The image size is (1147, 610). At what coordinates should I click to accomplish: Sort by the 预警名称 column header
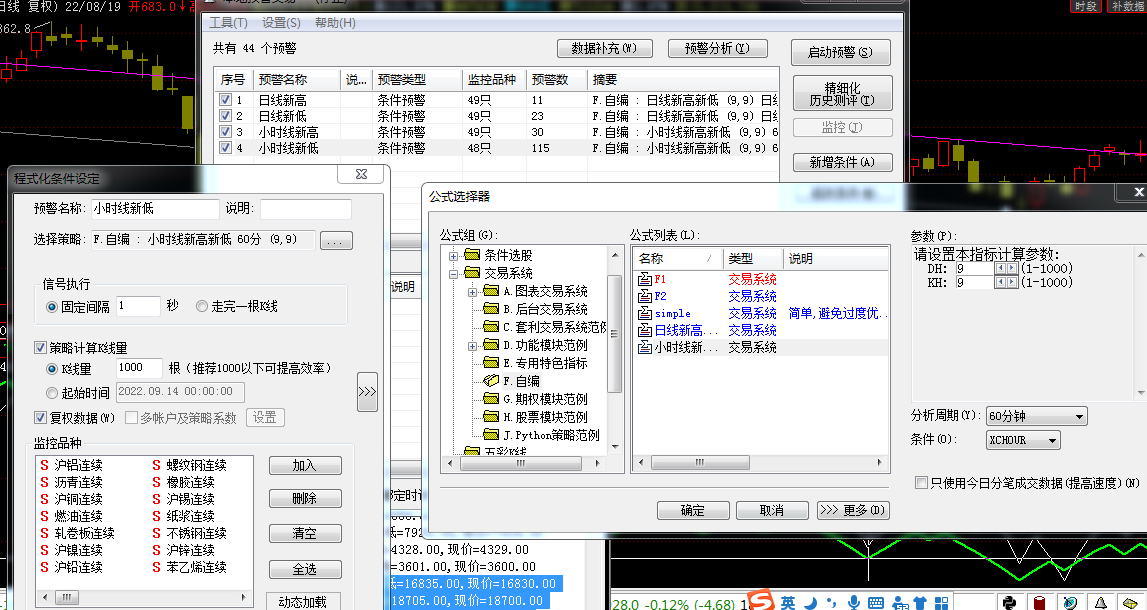pos(297,80)
